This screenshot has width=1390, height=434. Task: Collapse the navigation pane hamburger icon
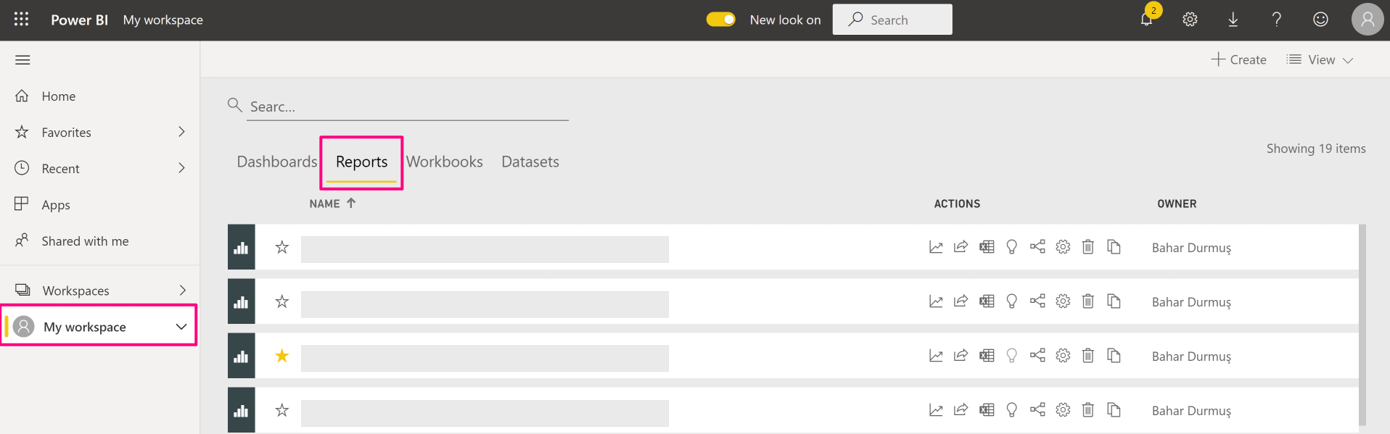coord(22,60)
